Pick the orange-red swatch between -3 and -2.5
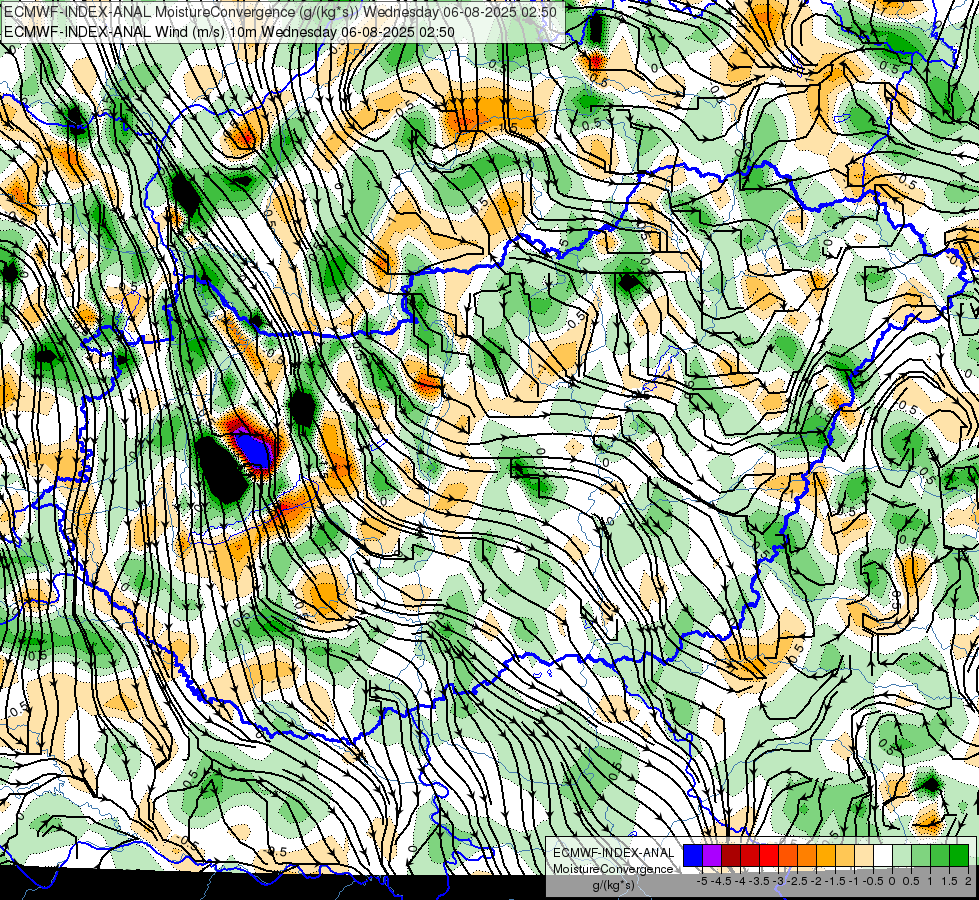 pyautogui.click(x=788, y=856)
